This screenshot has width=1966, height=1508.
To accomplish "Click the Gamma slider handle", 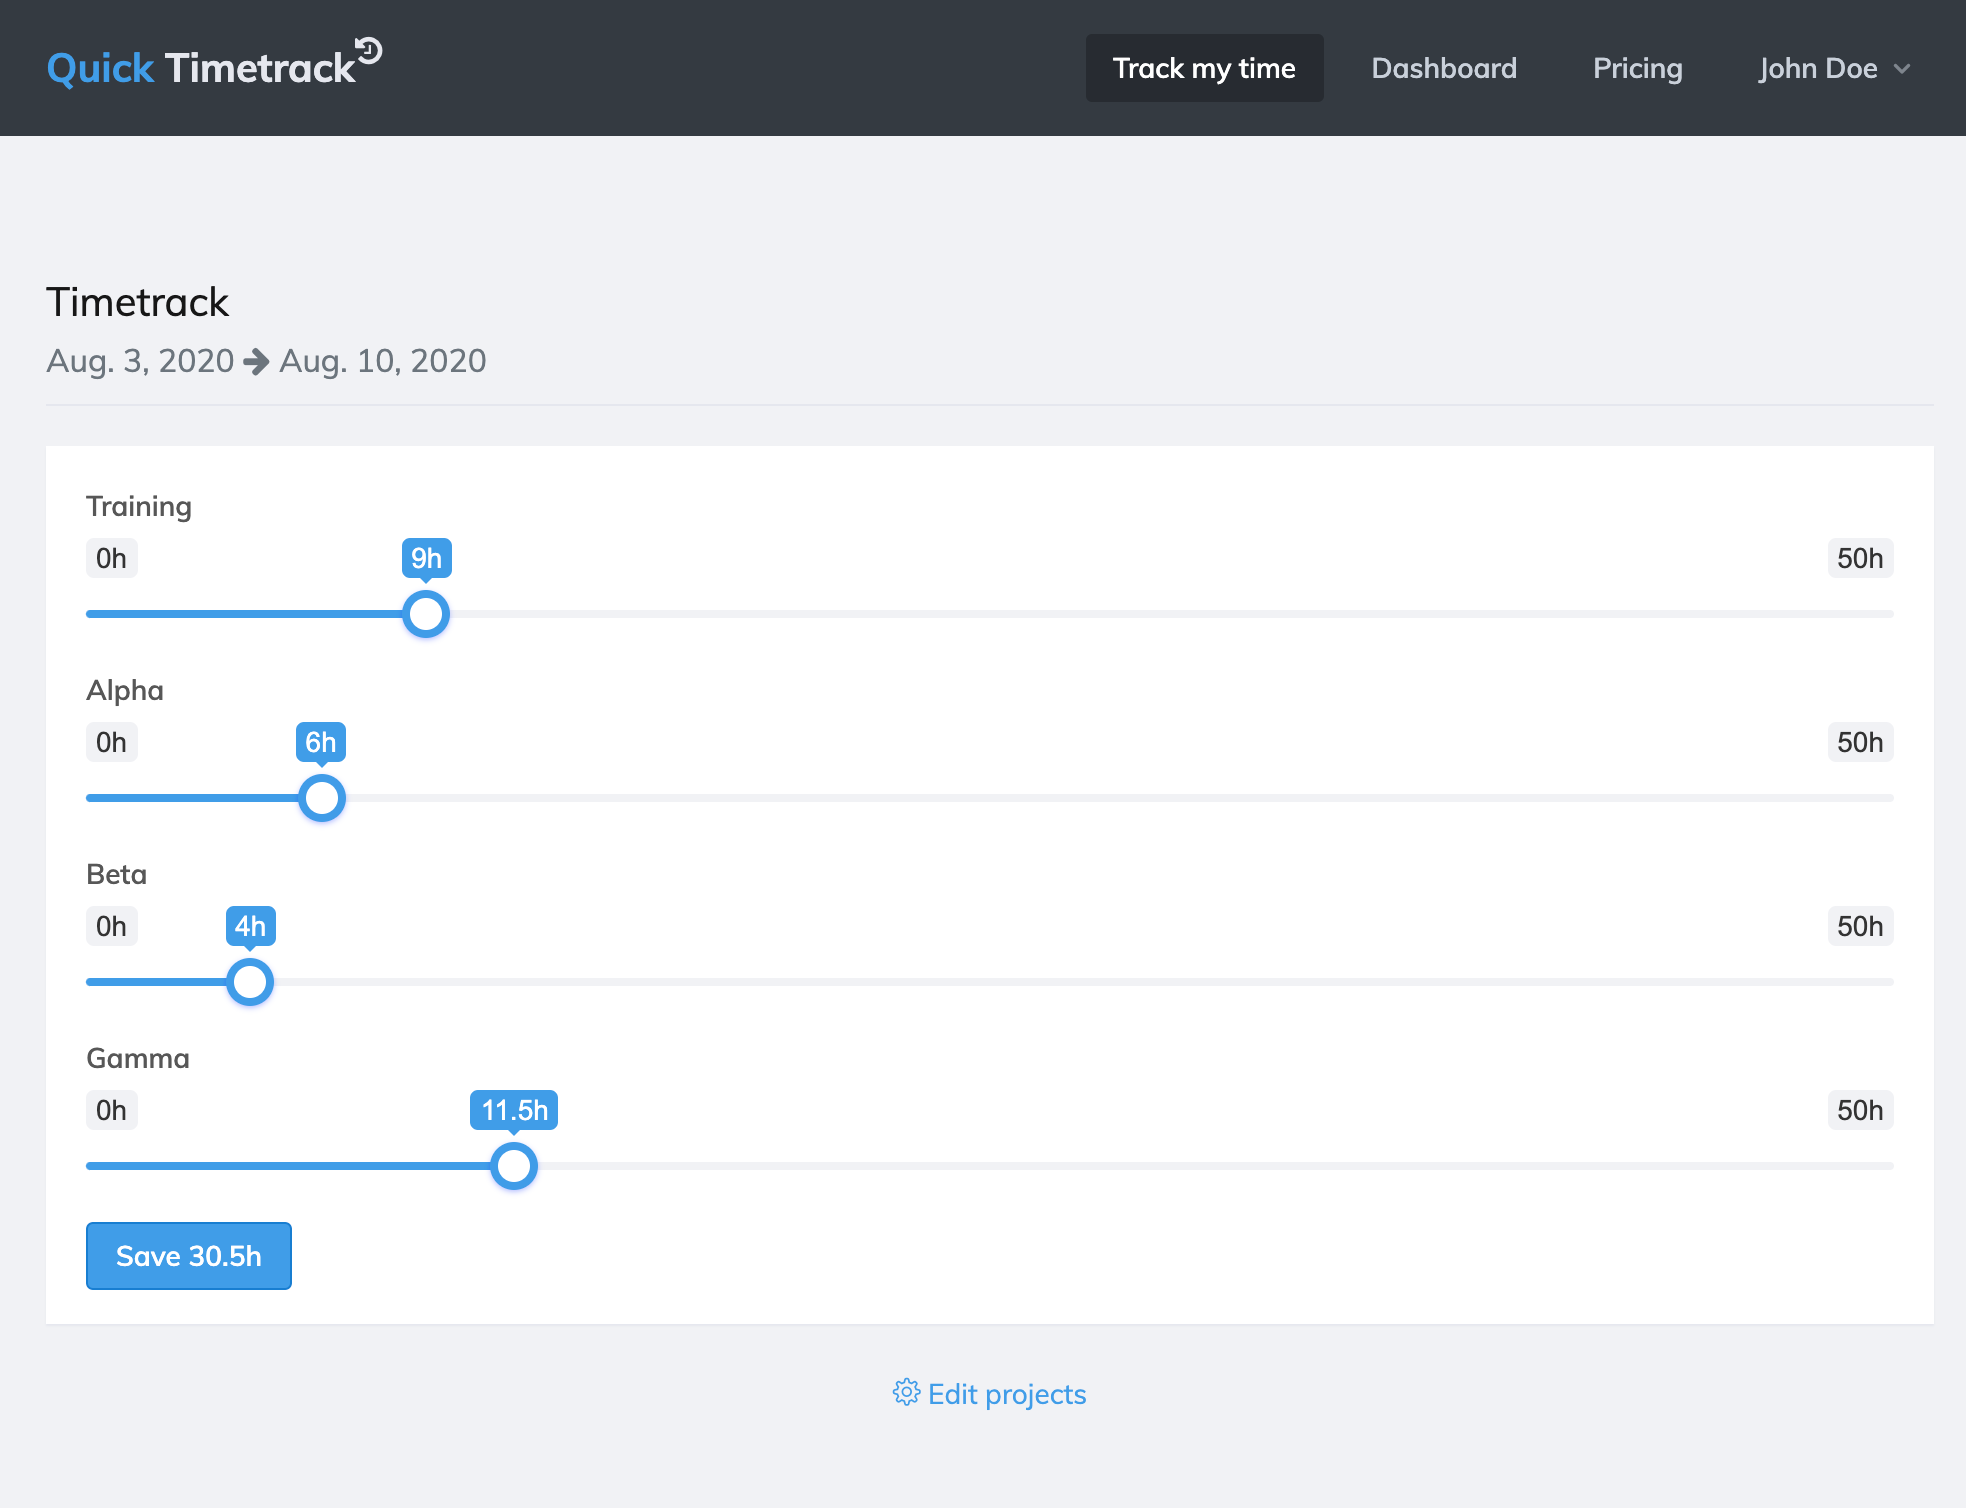I will click(x=514, y=1166).
